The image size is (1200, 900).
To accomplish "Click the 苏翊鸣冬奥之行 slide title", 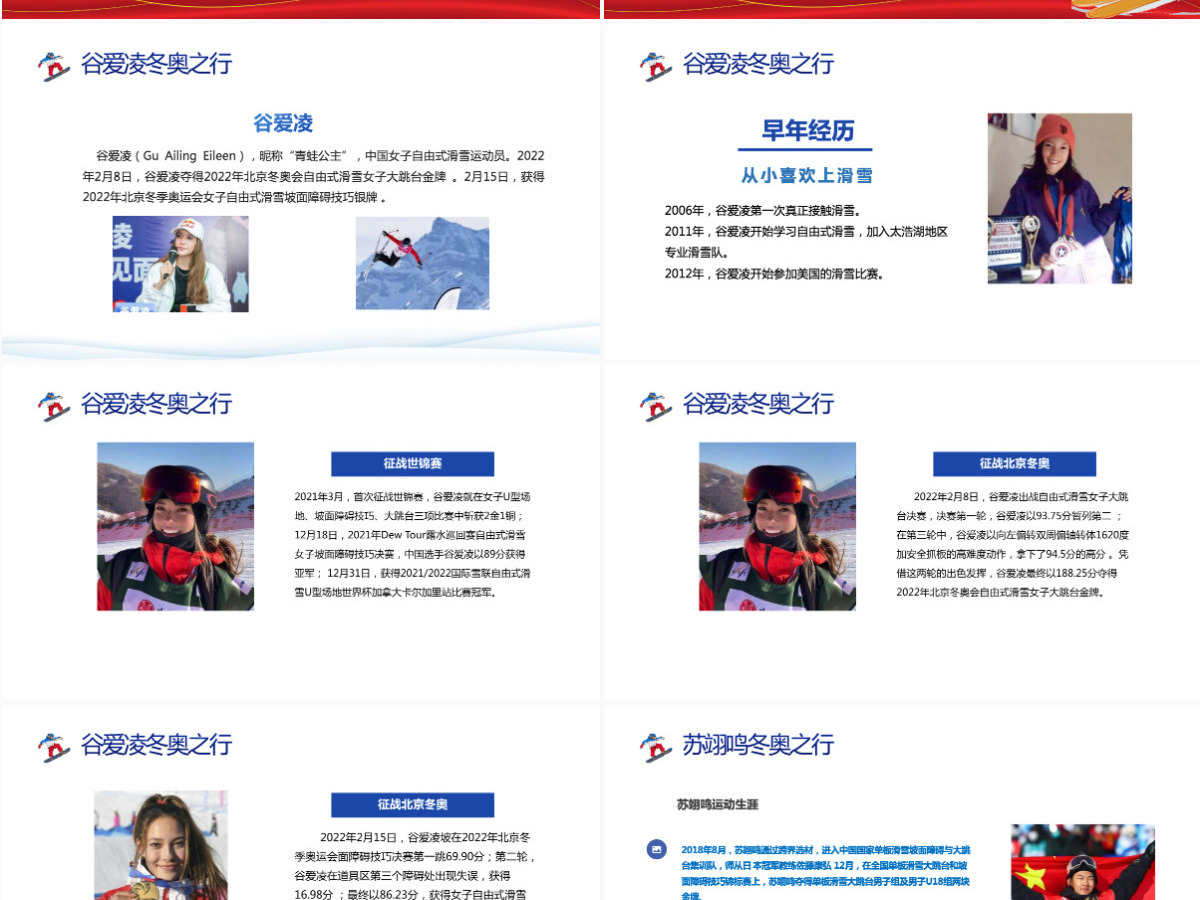I will (x=758, y=745).
